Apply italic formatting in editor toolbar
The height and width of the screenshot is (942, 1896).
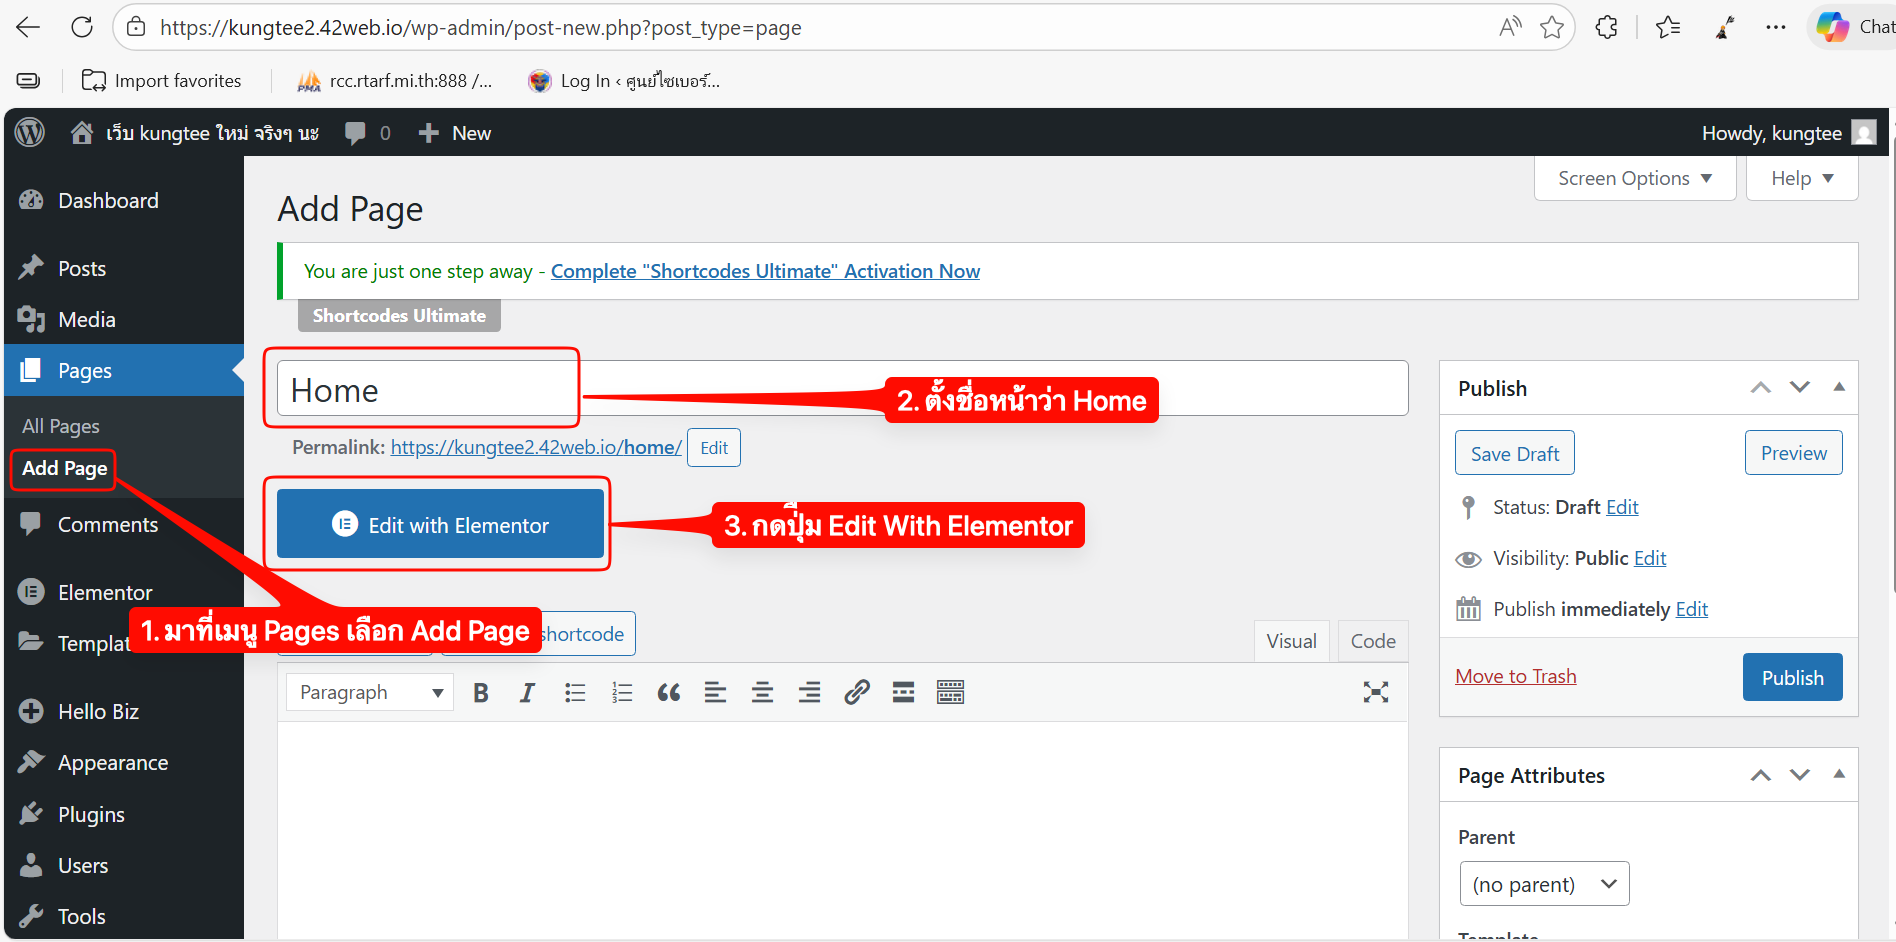(x=527, y=693)
